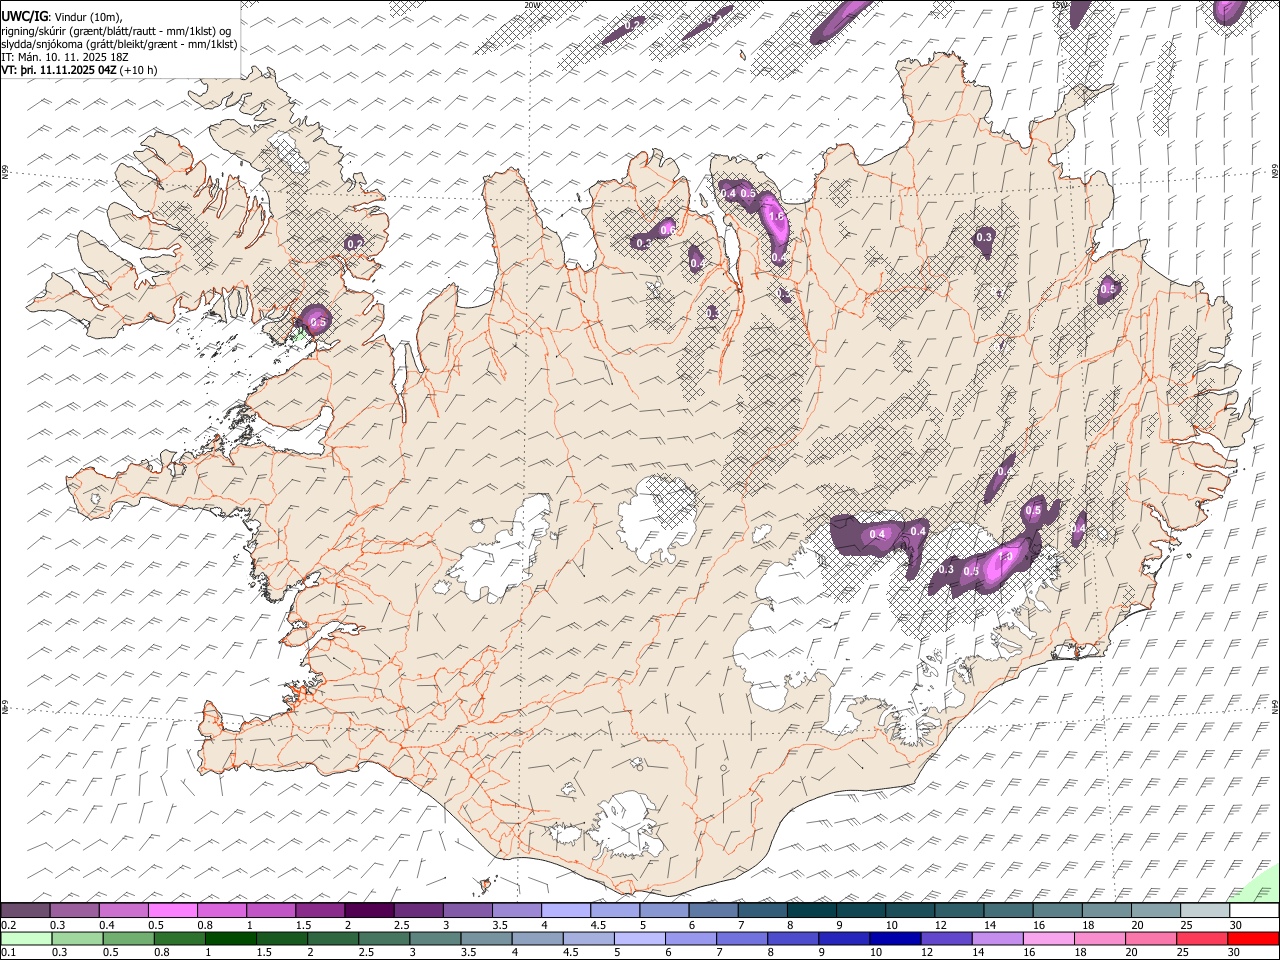This screenshot has height=960, width=1280.
Task: Select the bottom-row red swatch for 25
Action: click(1202, 938)
